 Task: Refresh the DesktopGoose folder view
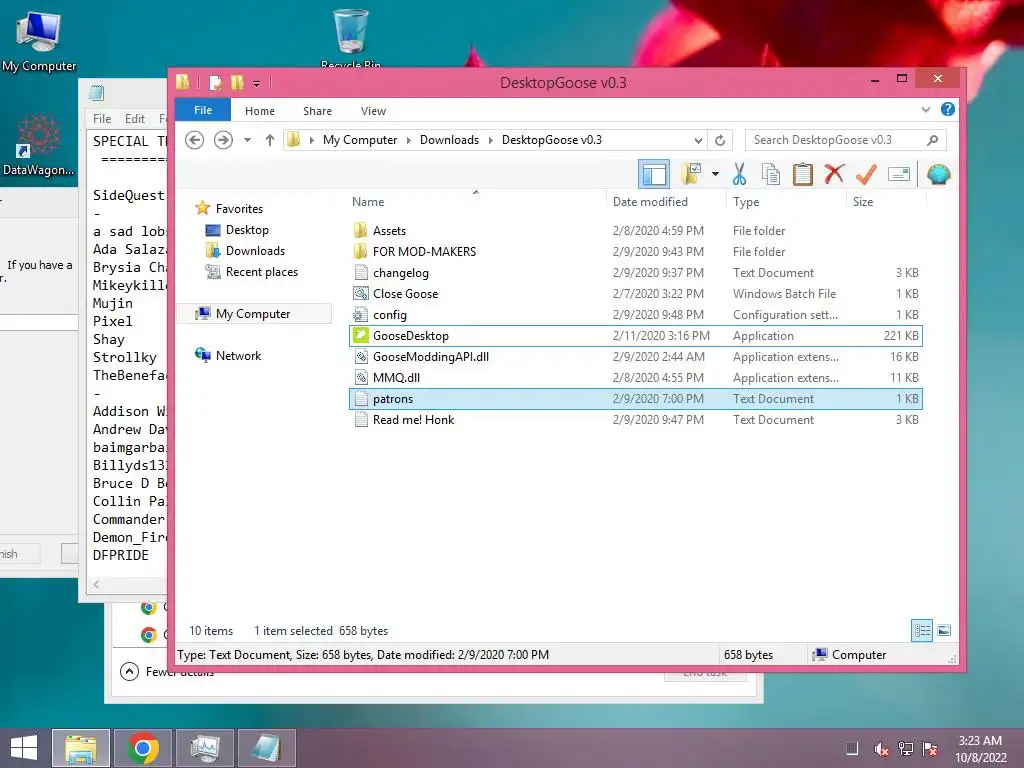(720, 140)
